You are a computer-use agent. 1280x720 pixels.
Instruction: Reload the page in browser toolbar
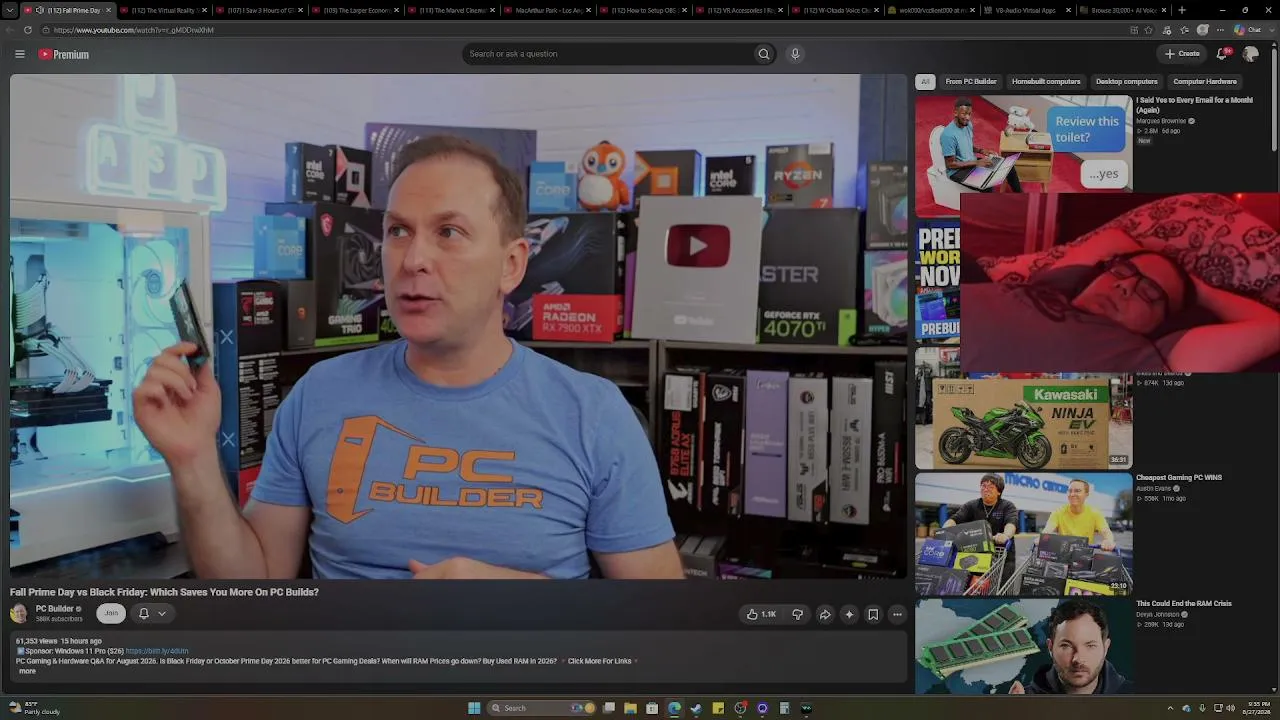[27, 30]
